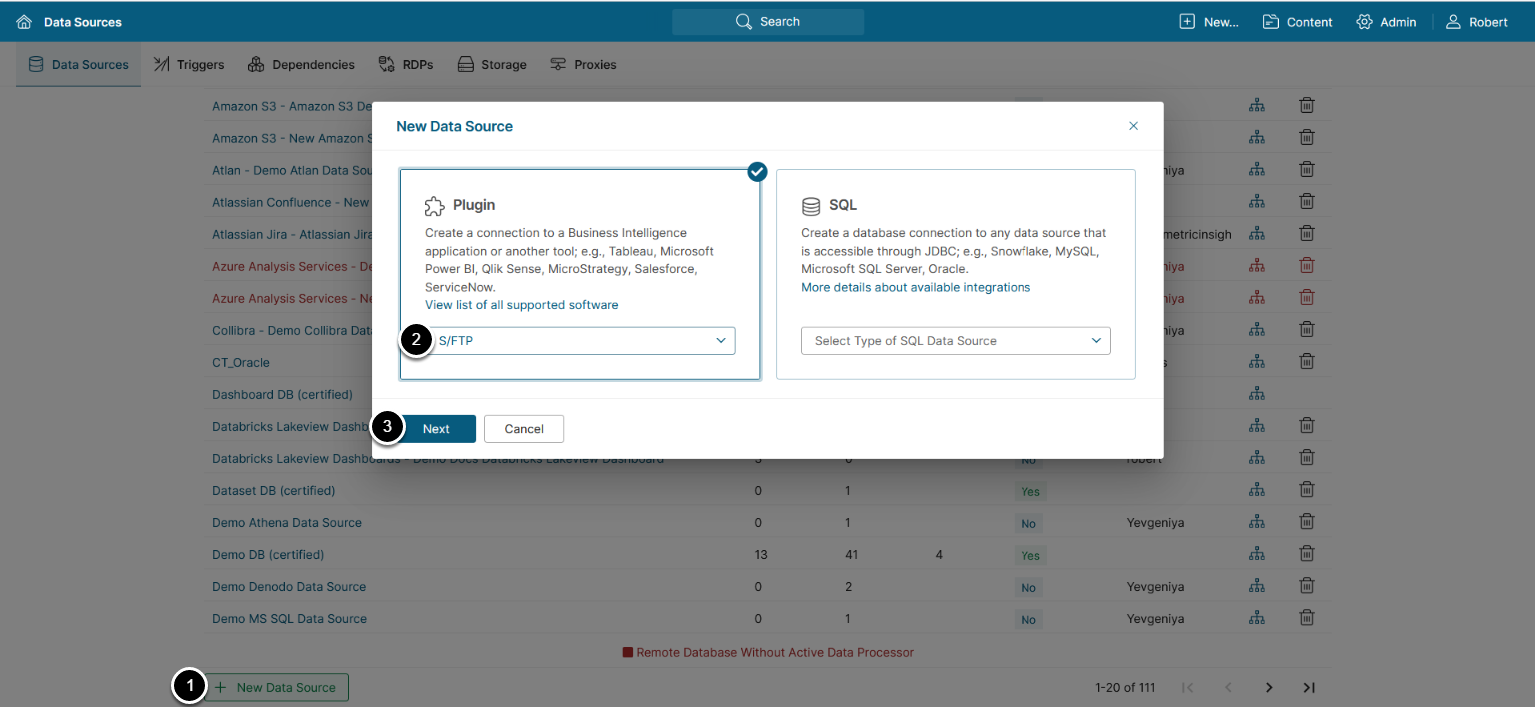The image size is (1535, 707).
Task: Switch to the Triggers tab
Action: 189,65
